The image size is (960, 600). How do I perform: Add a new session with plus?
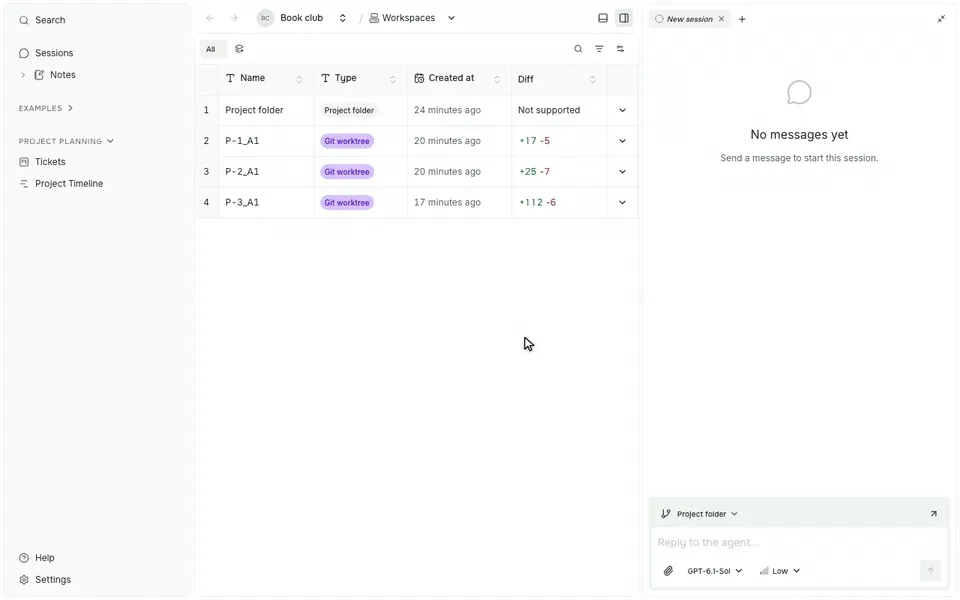click(742, 19)
